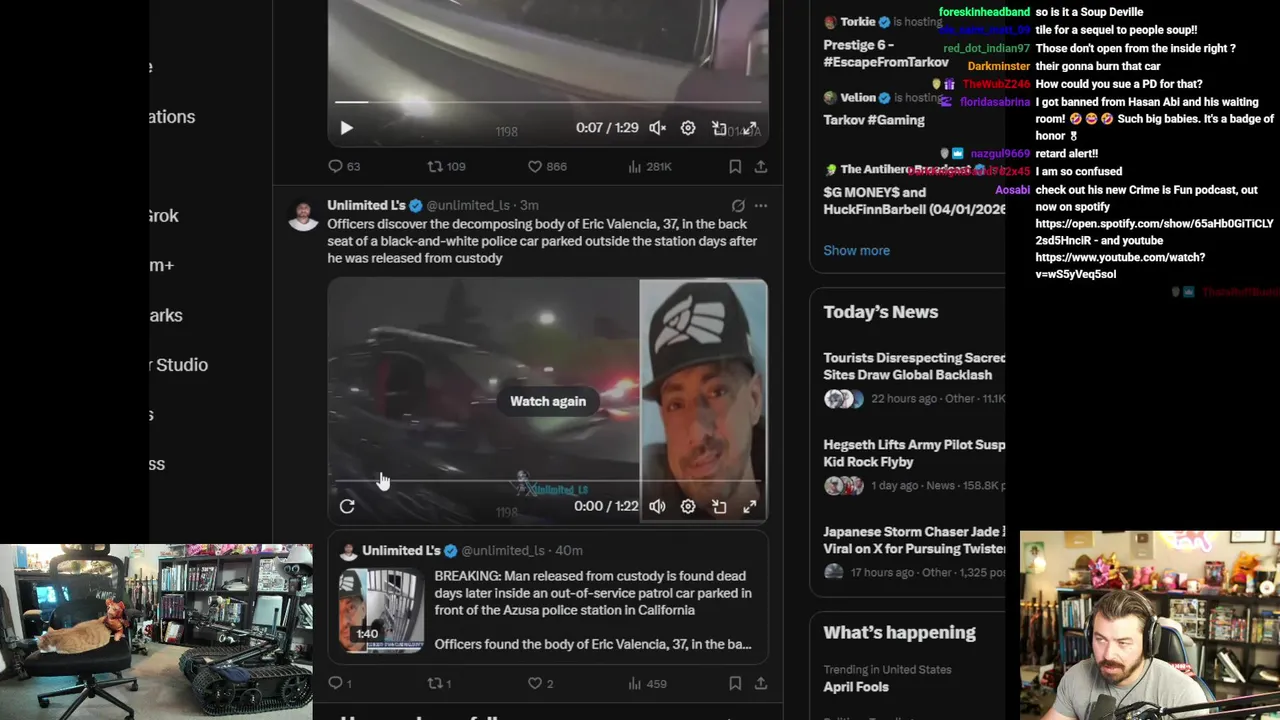Click chat username floridasabrina
1280x720 pixels.
pos(995,102)
